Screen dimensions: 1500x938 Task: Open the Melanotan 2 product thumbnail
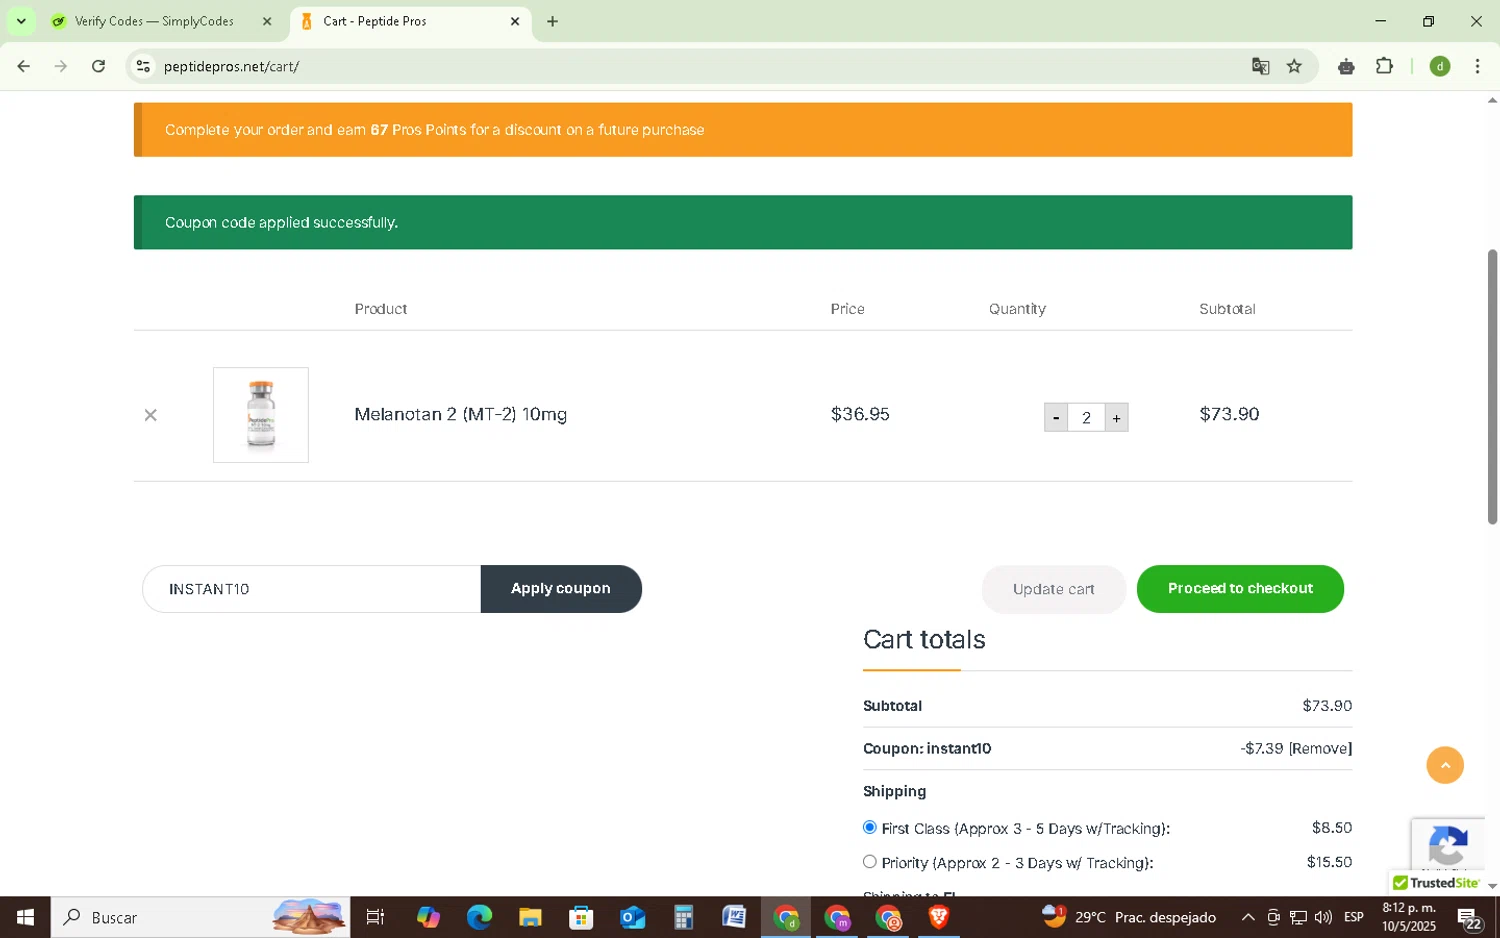pyautogui.click(x=261, y=415)
